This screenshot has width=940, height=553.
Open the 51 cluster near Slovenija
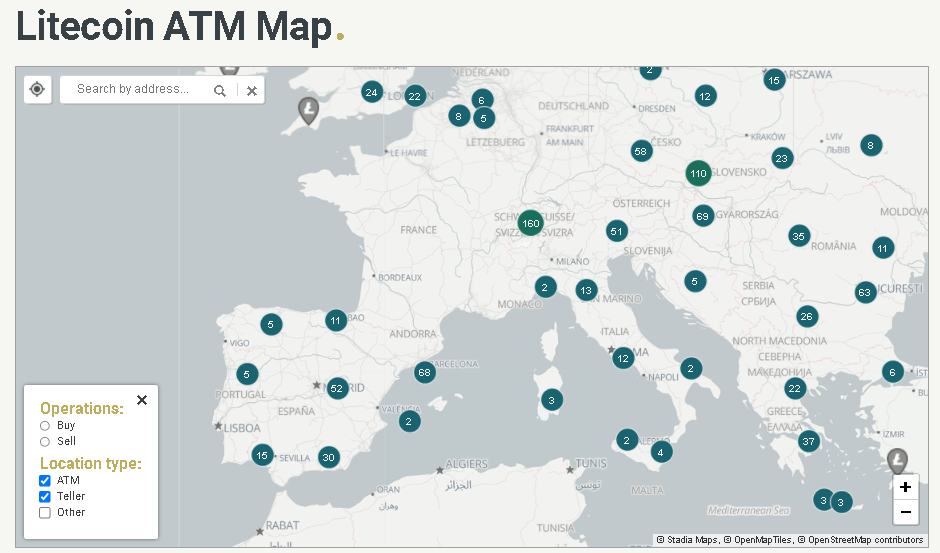coord(616,231)
